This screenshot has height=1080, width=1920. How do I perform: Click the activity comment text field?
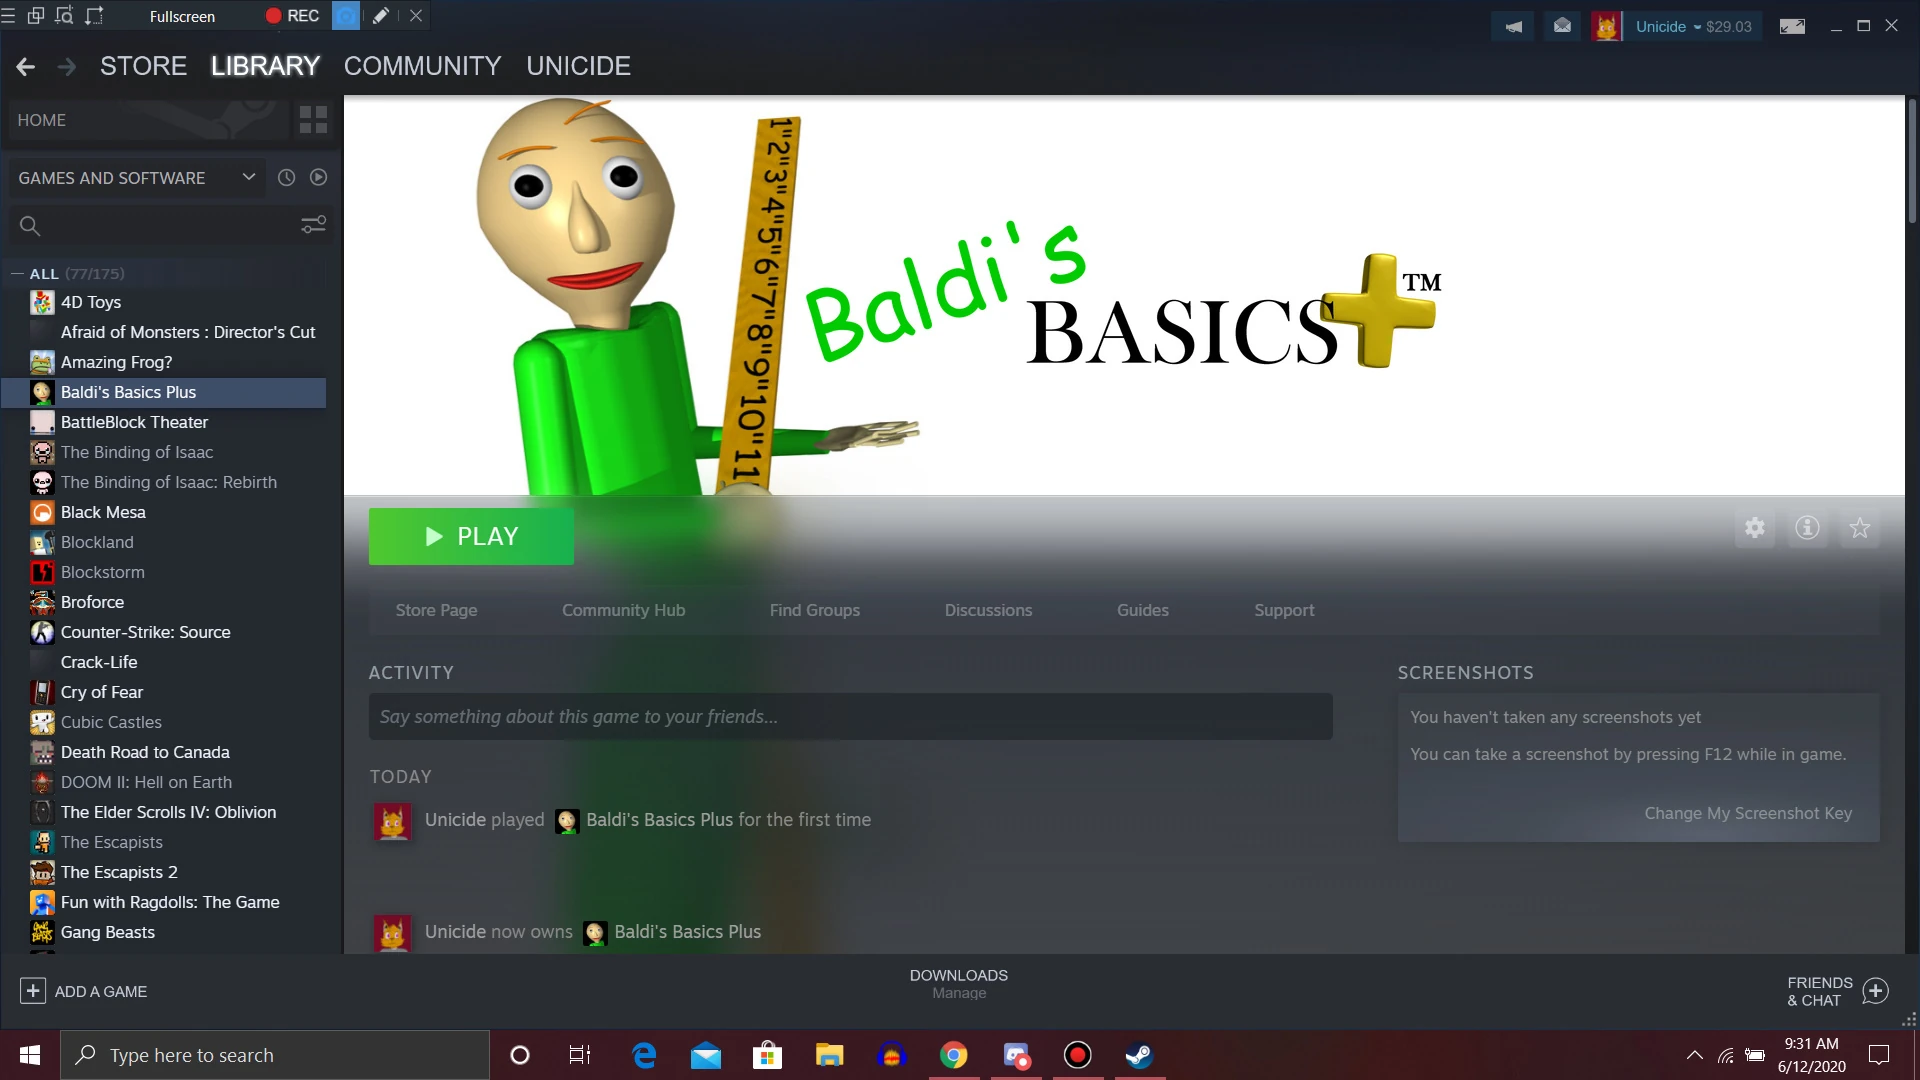pyautogui.click(x=850, y=717)
